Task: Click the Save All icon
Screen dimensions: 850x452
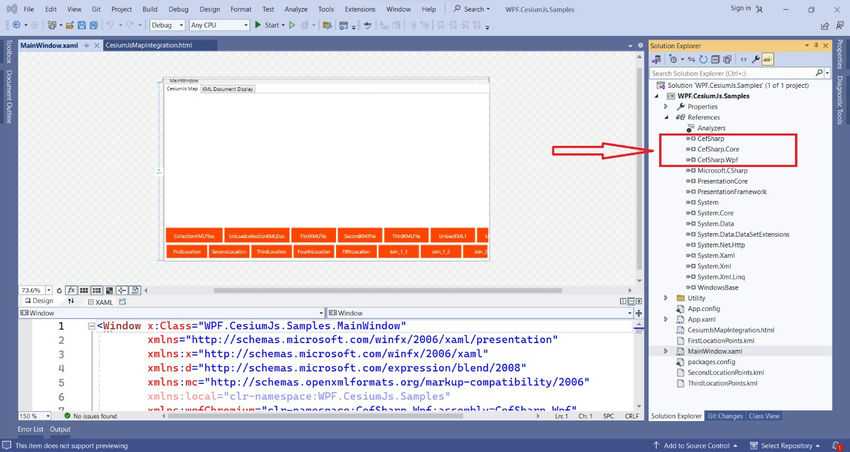Action: (93, 25)
